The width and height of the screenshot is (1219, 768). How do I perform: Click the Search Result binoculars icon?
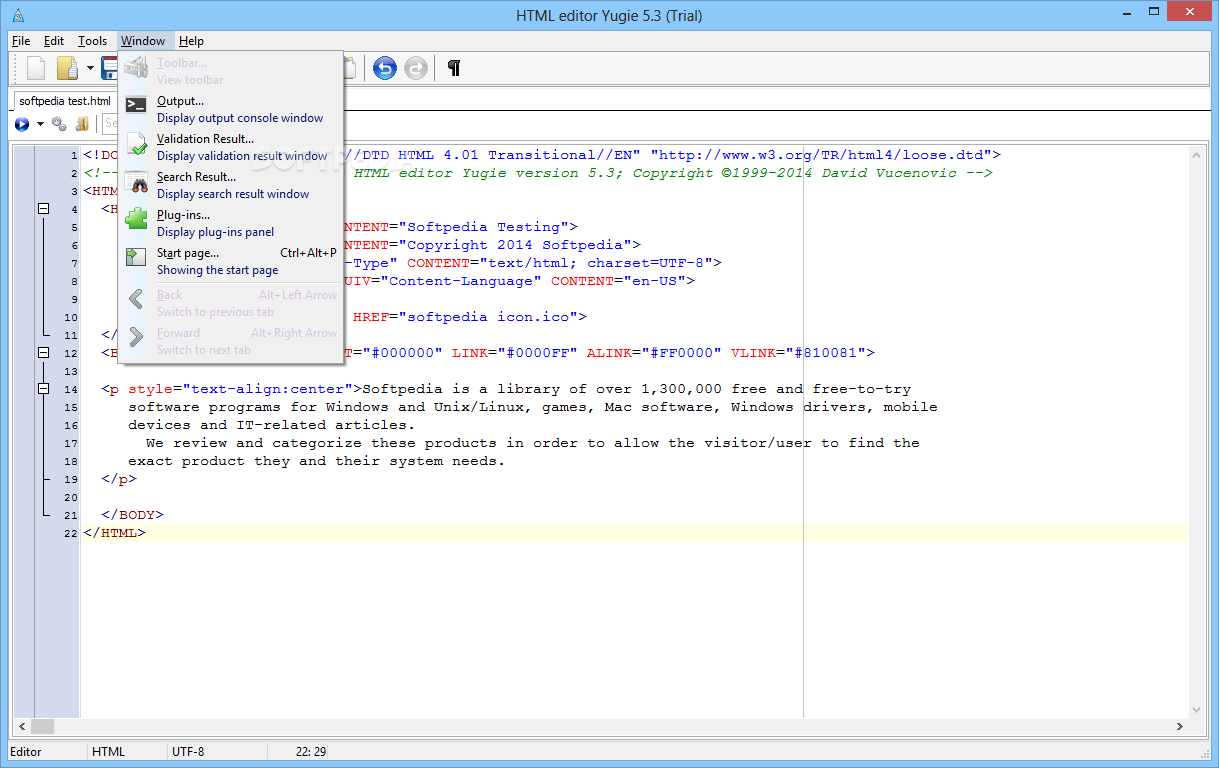click(x=138, y=182)
